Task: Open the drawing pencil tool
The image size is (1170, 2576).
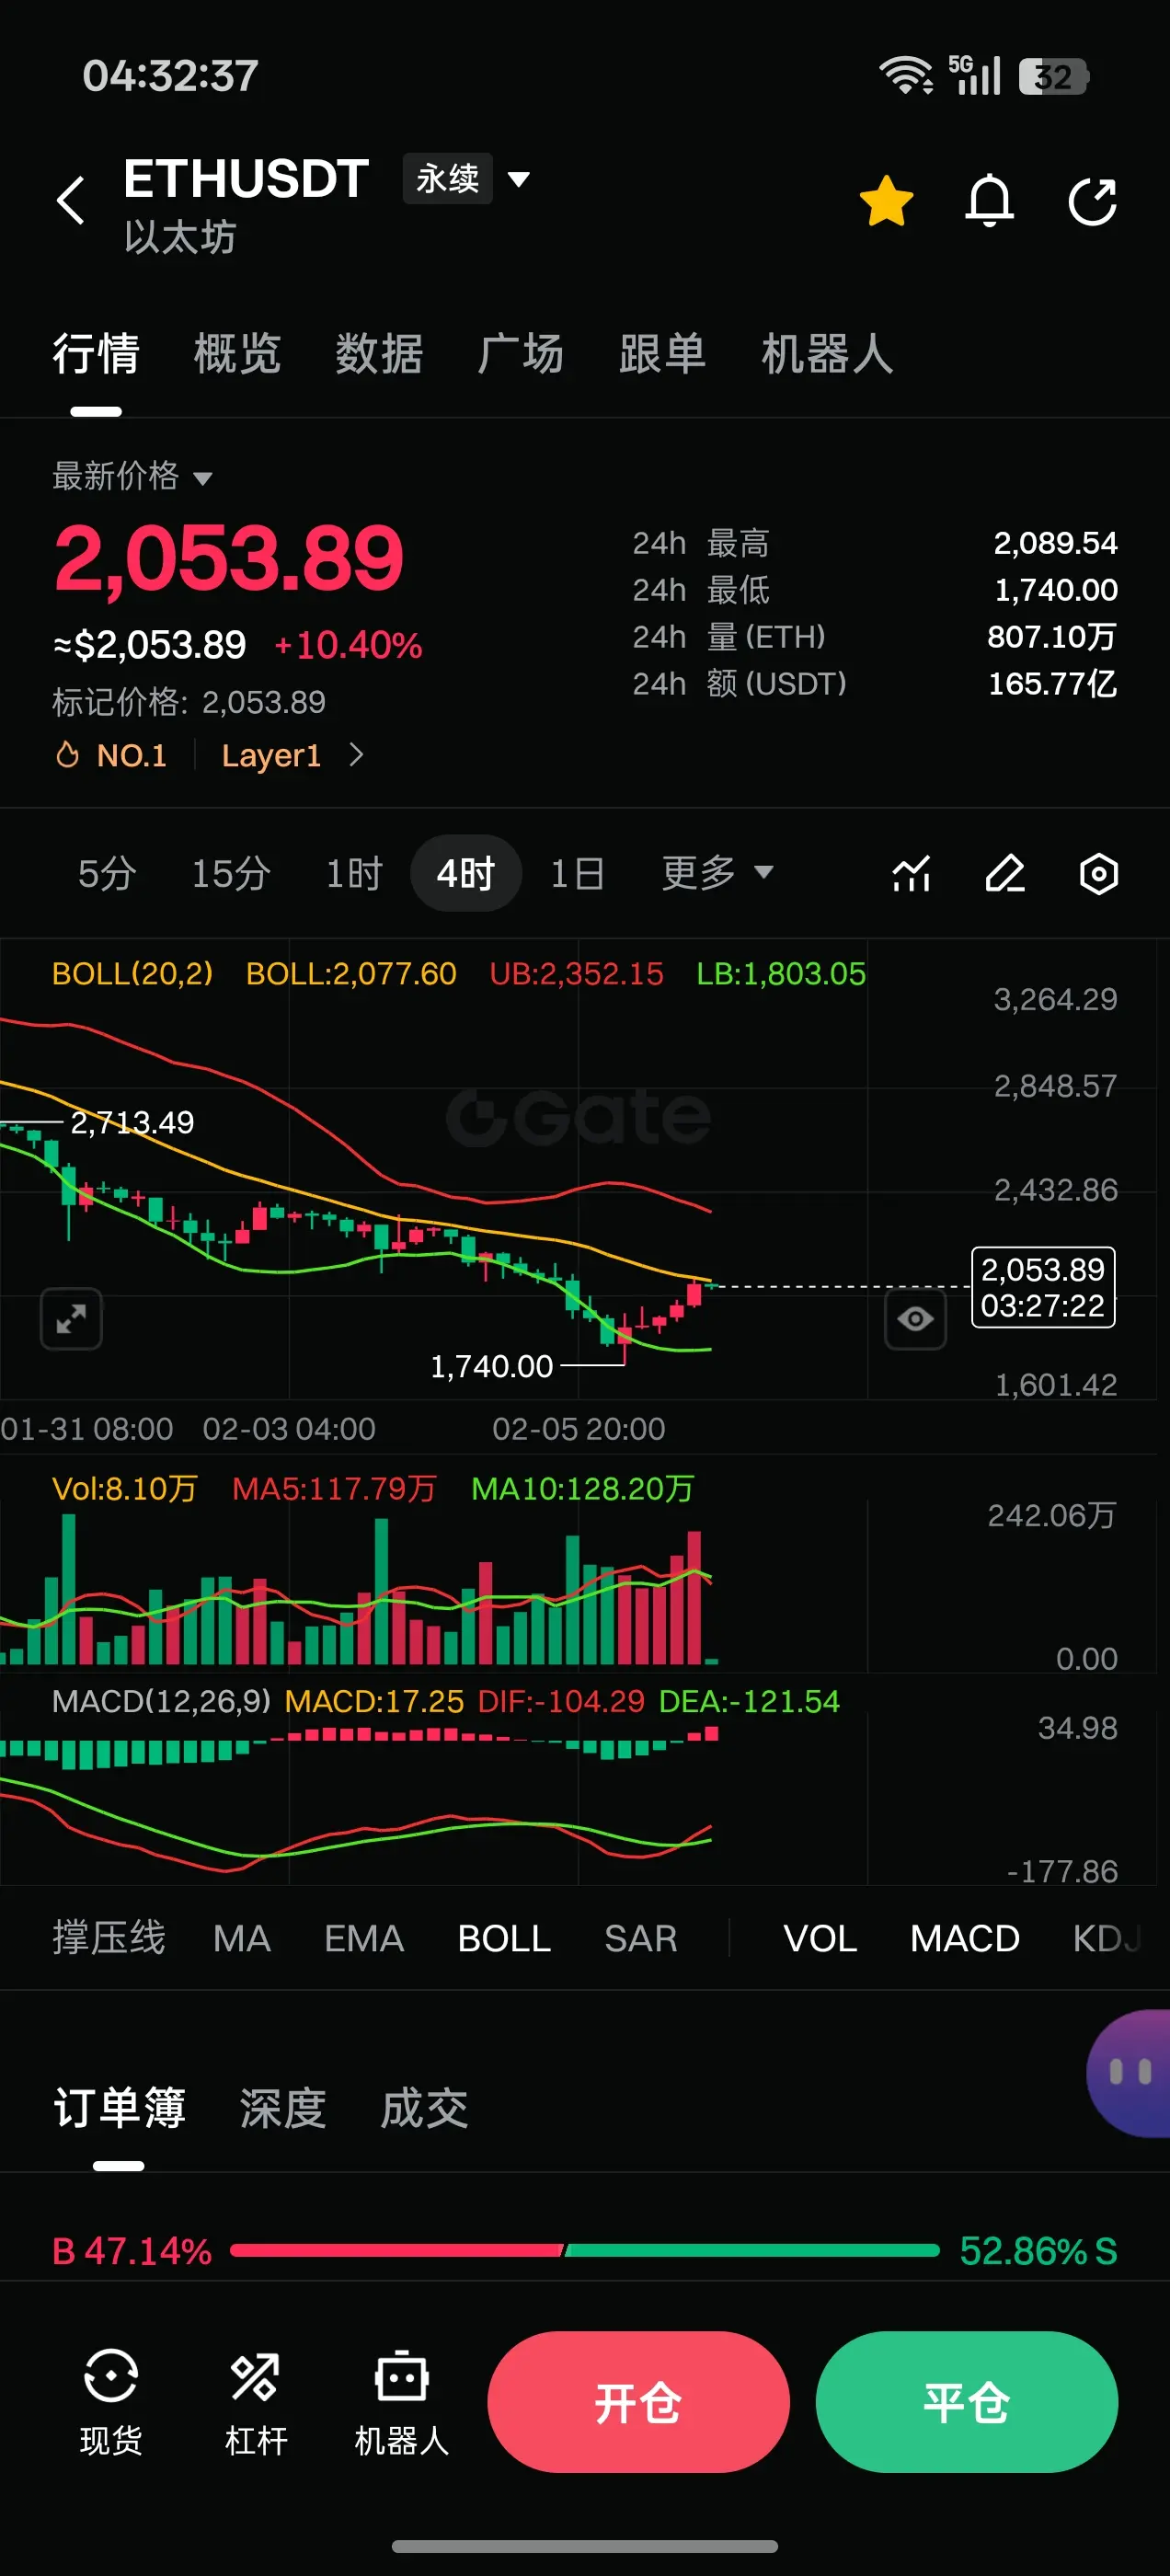Action: (x=1005, y=874)
